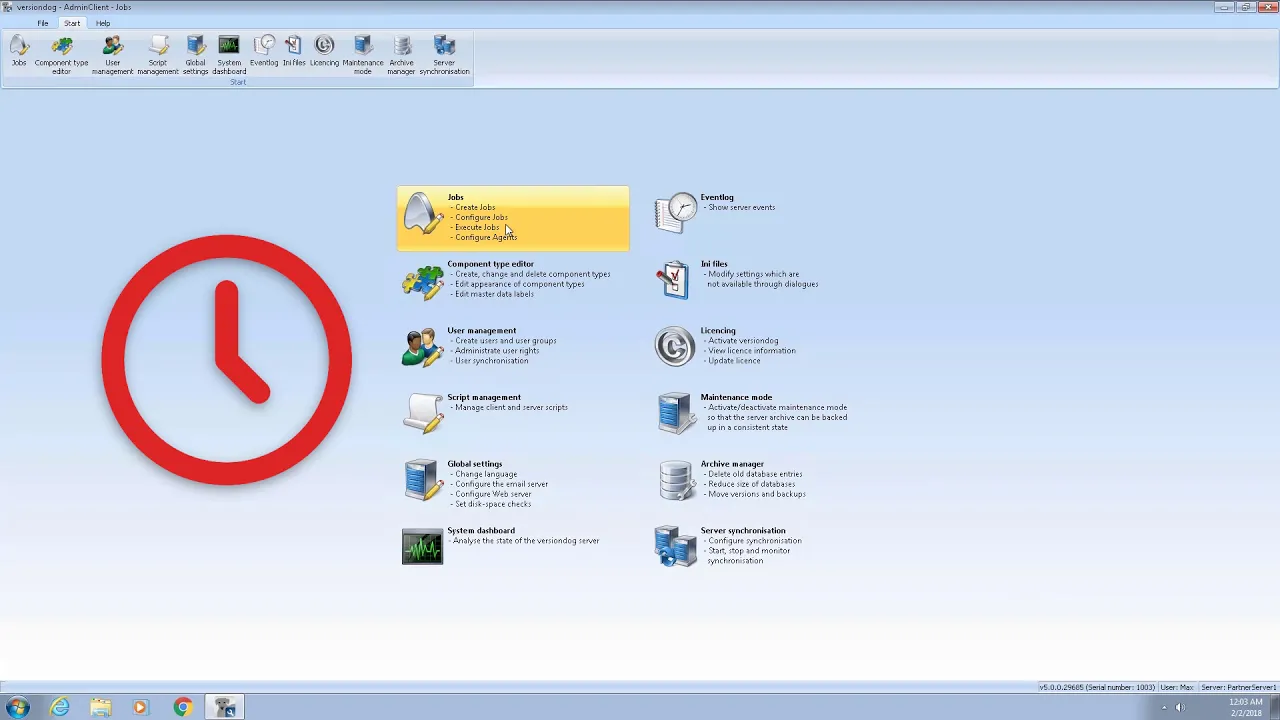The width and height of the screenshot is (1280, 720).
Task: Click the versiondog AdminClient taskbar button
Action: click(x=224, y=707)
